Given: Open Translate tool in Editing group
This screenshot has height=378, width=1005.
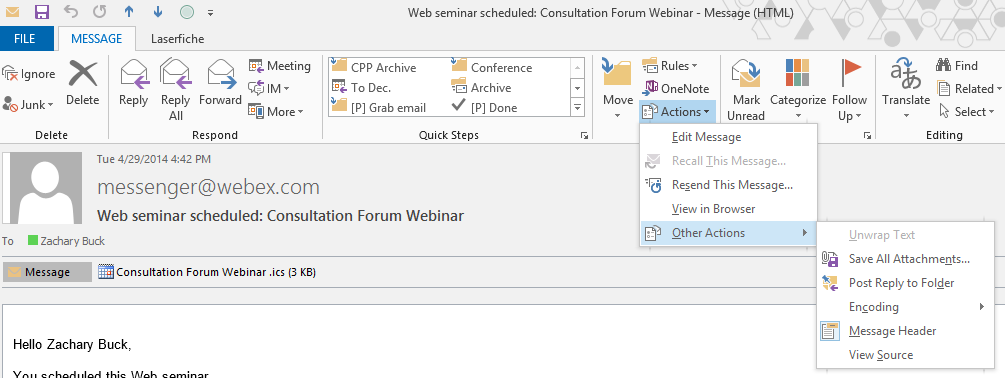Looking at the screenshot, I should click(906, 89).
